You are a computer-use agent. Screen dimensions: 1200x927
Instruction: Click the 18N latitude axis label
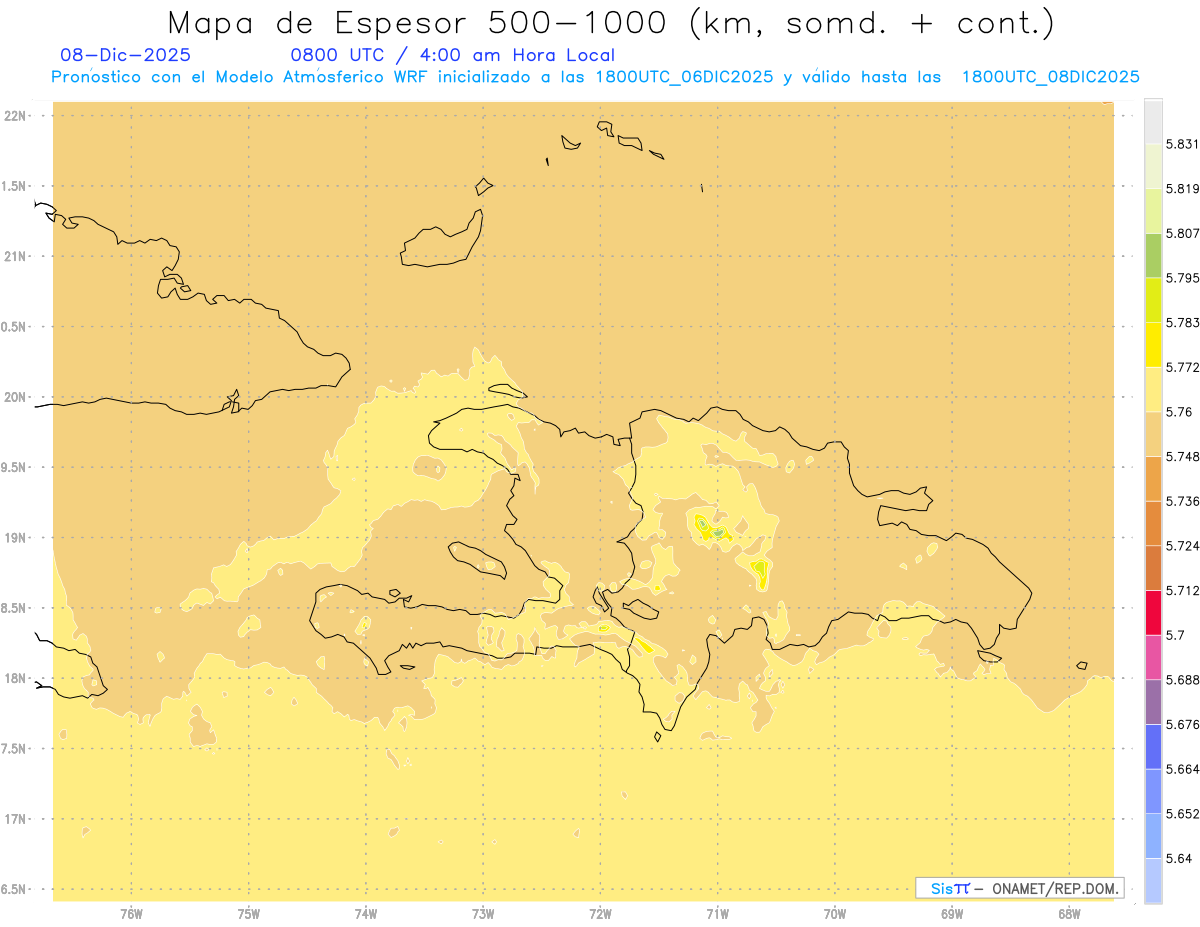click(14, 678)
